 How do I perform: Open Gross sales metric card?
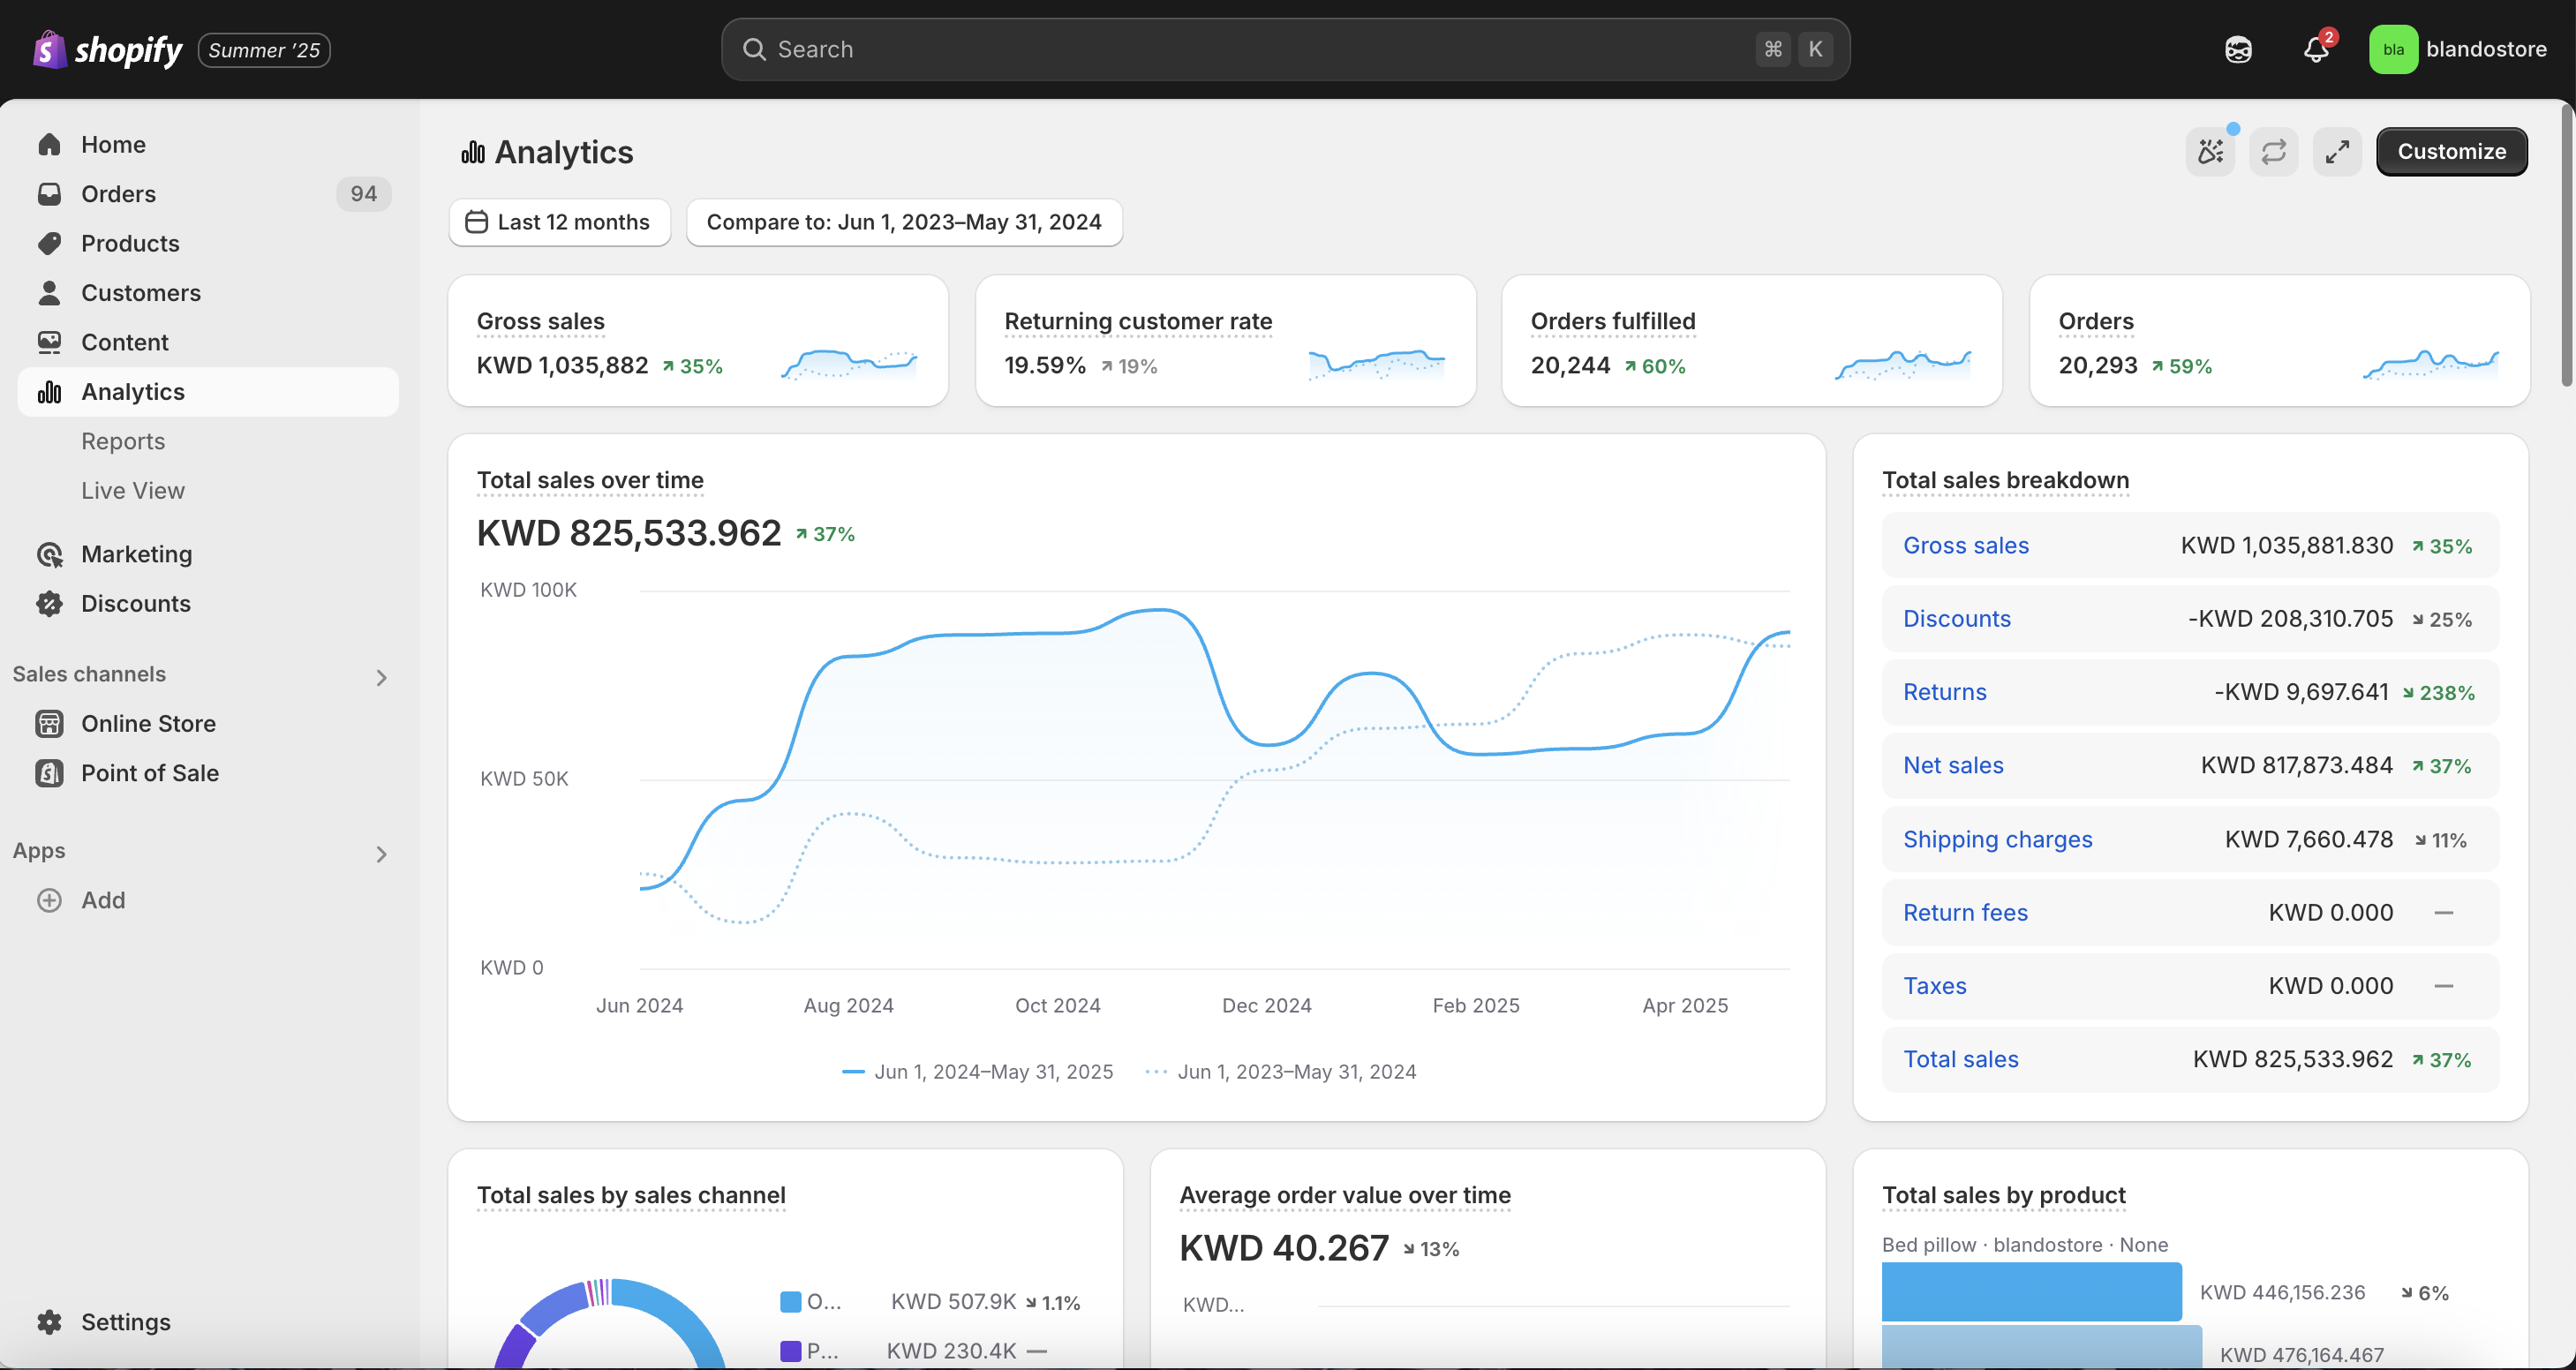pos(698,341)
